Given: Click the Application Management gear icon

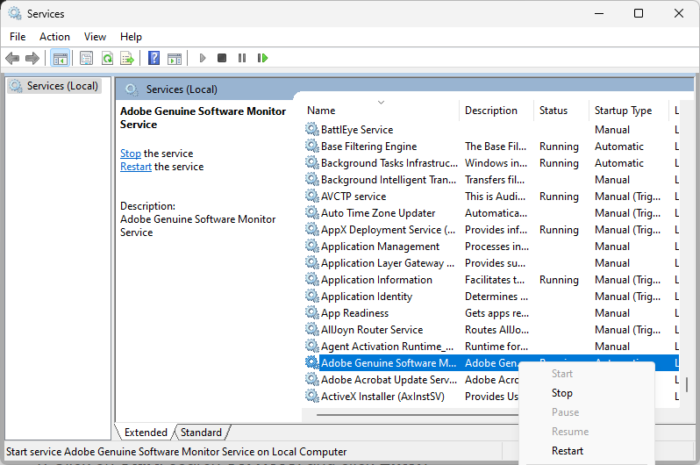Looking at the screenshot, I should (x=312, y=246).
